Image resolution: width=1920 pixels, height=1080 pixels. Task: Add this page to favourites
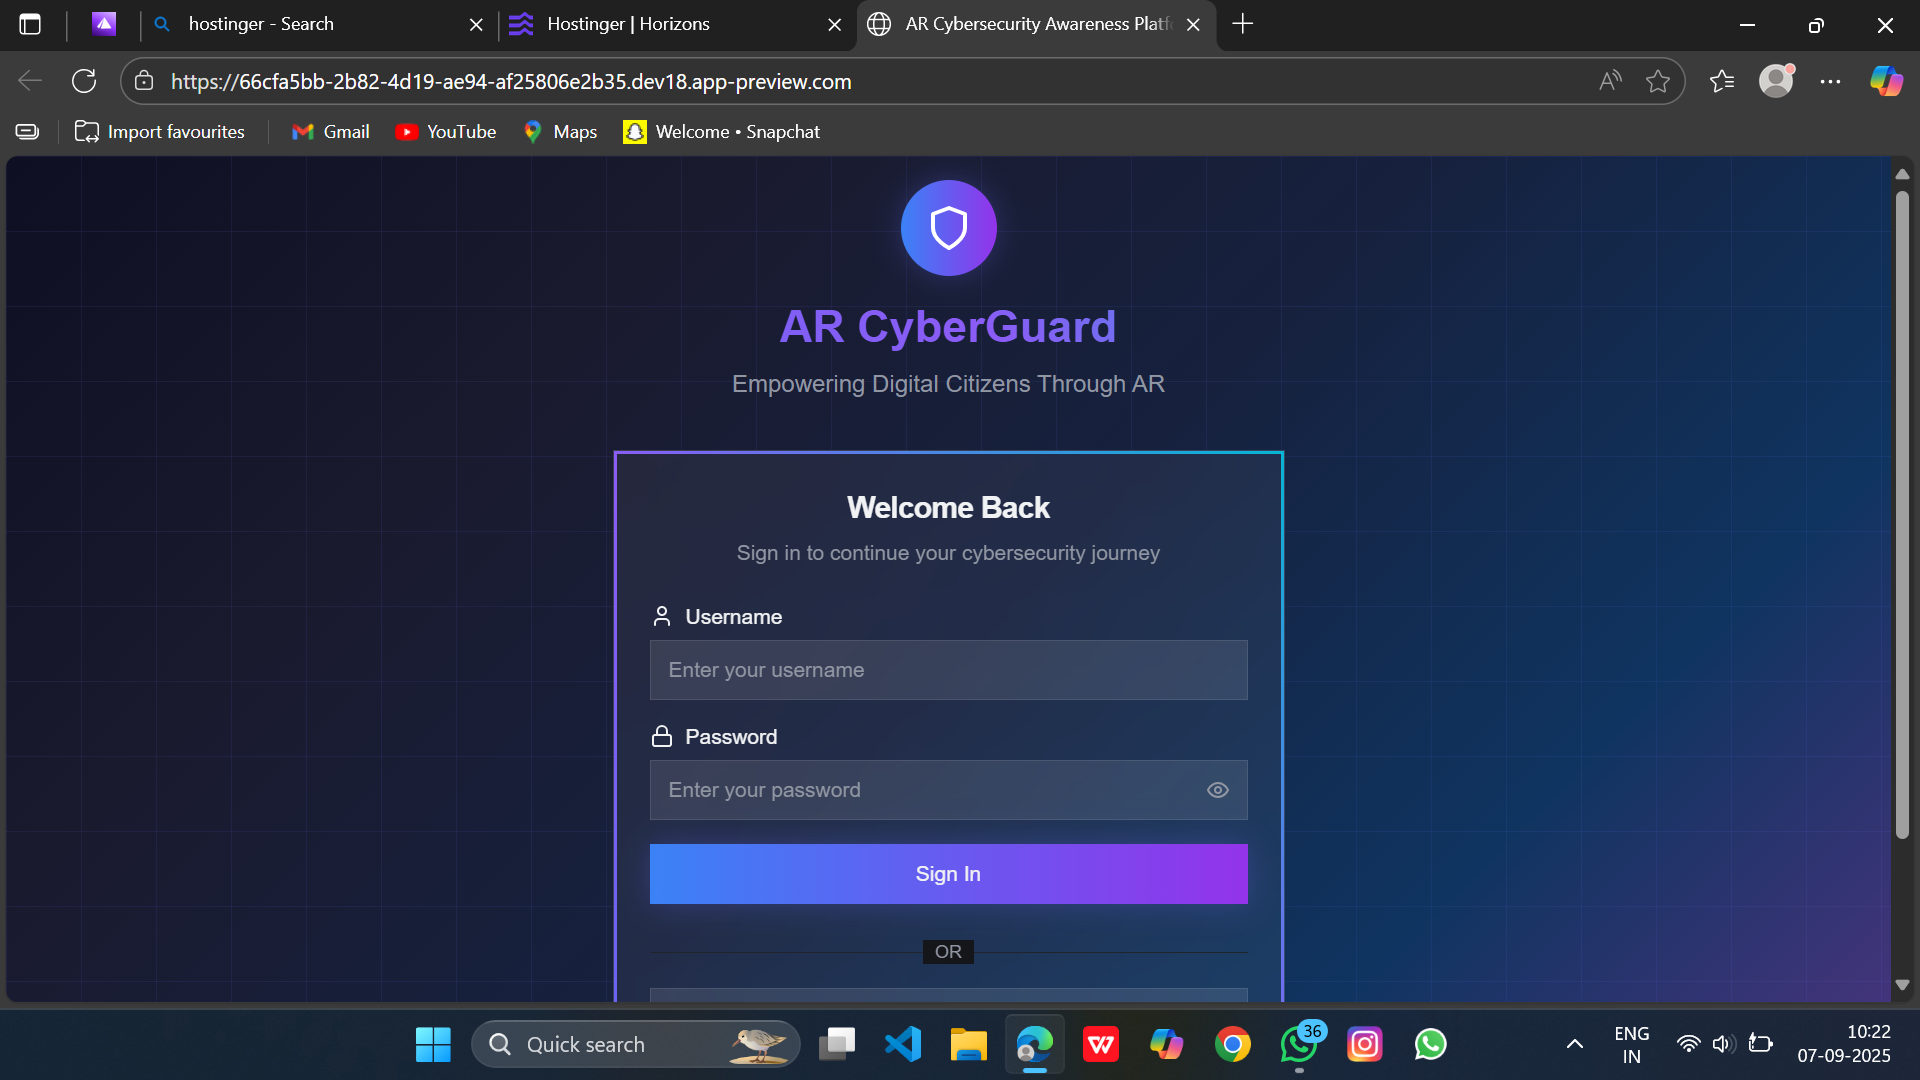pyautogui.click(x=1658, y=81)
